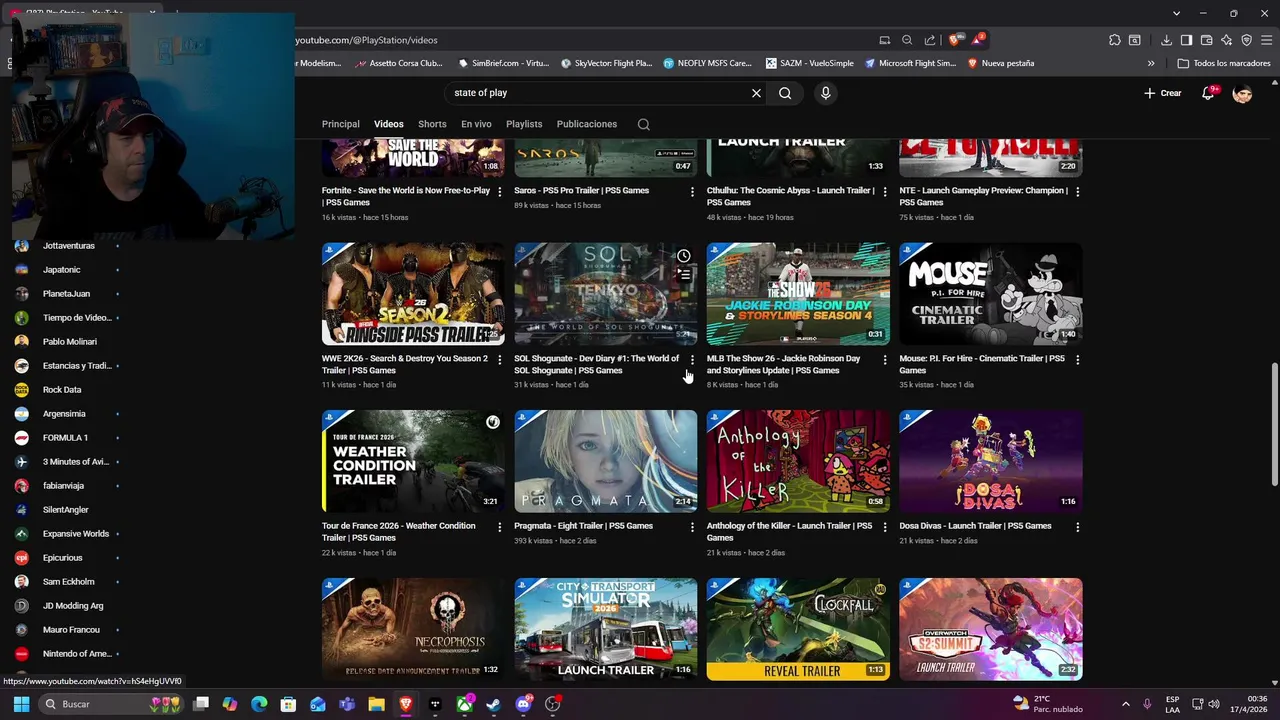Open options for Mouse: P.I. For Hire video
This screenshot has width=1280, height=720.
tap(1077, 359)
